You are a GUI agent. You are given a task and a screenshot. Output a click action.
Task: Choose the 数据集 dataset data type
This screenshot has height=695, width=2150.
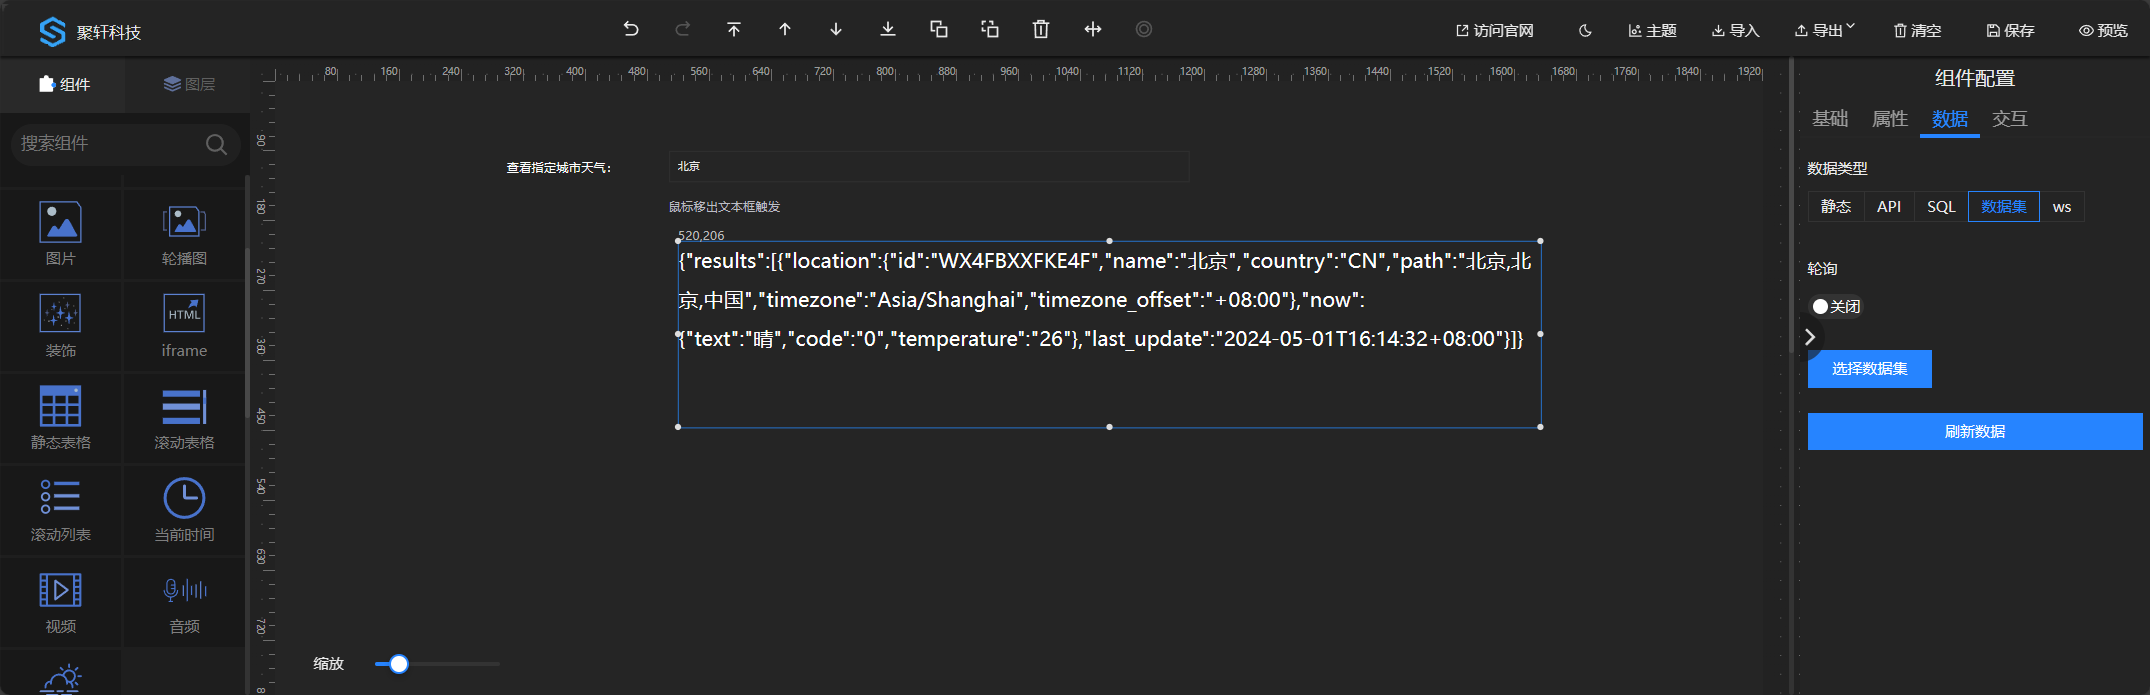tap(2004, 207)
